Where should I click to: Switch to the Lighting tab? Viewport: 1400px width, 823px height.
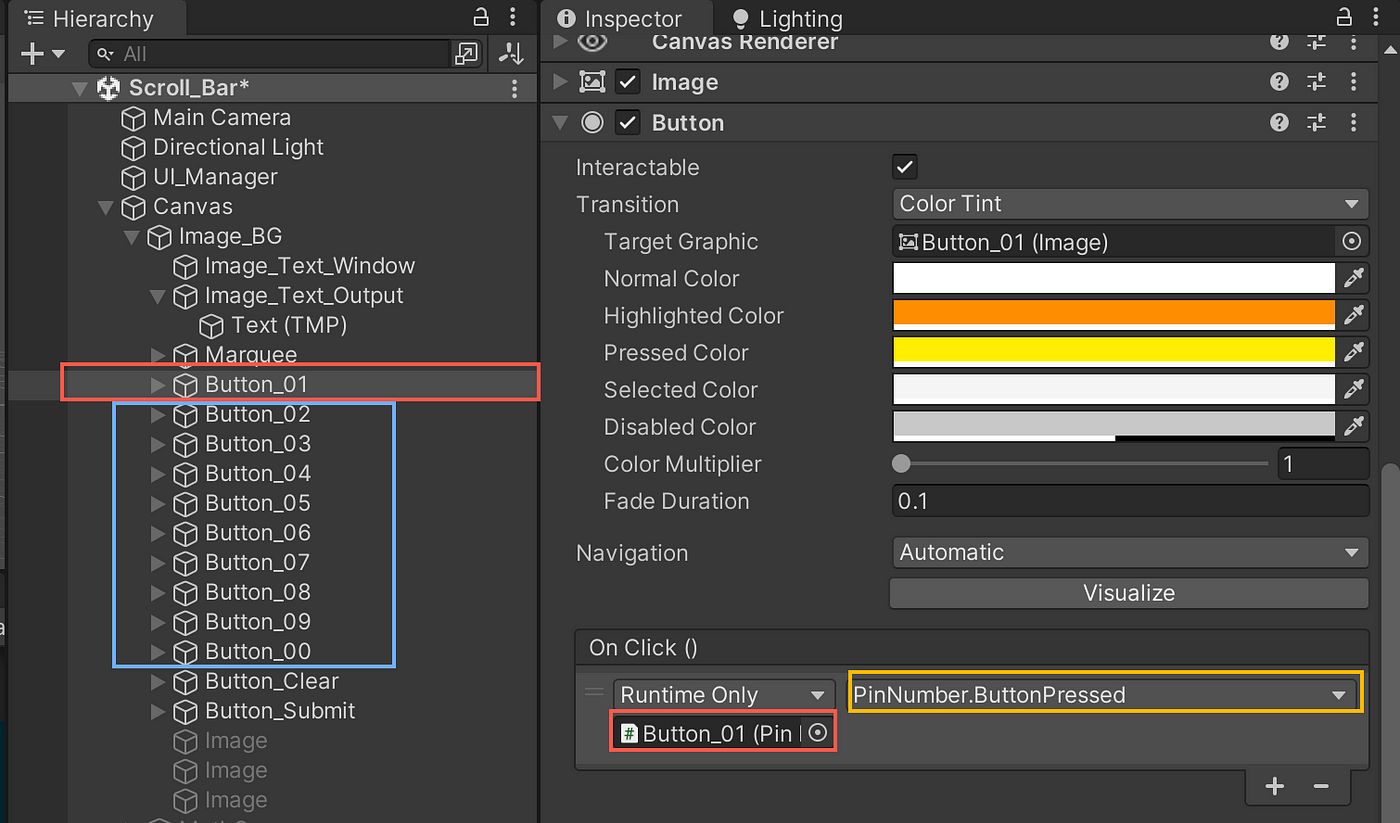coord(787,19)
